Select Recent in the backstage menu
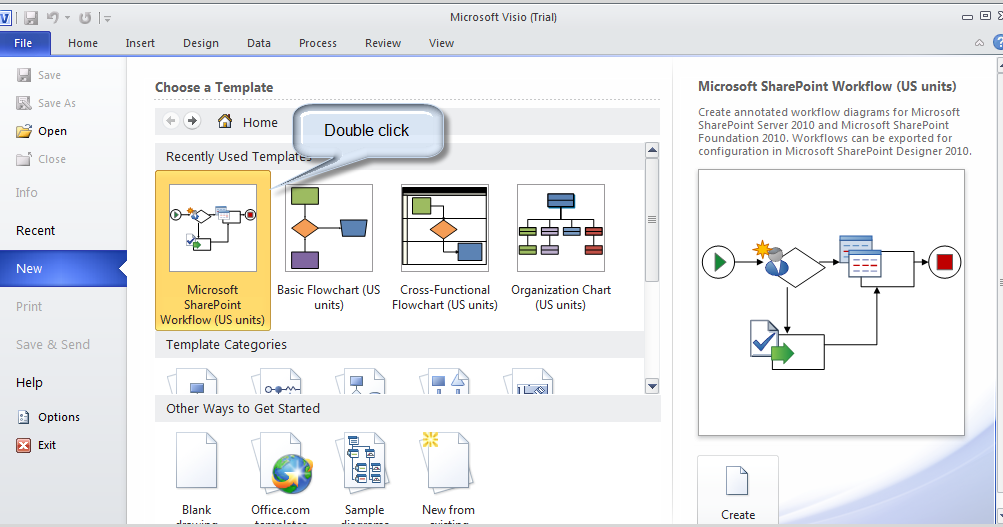 coord(36,230)
